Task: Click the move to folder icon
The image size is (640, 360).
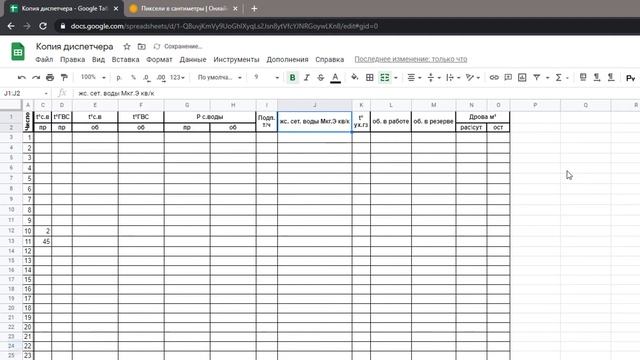Action: (142, 47)
